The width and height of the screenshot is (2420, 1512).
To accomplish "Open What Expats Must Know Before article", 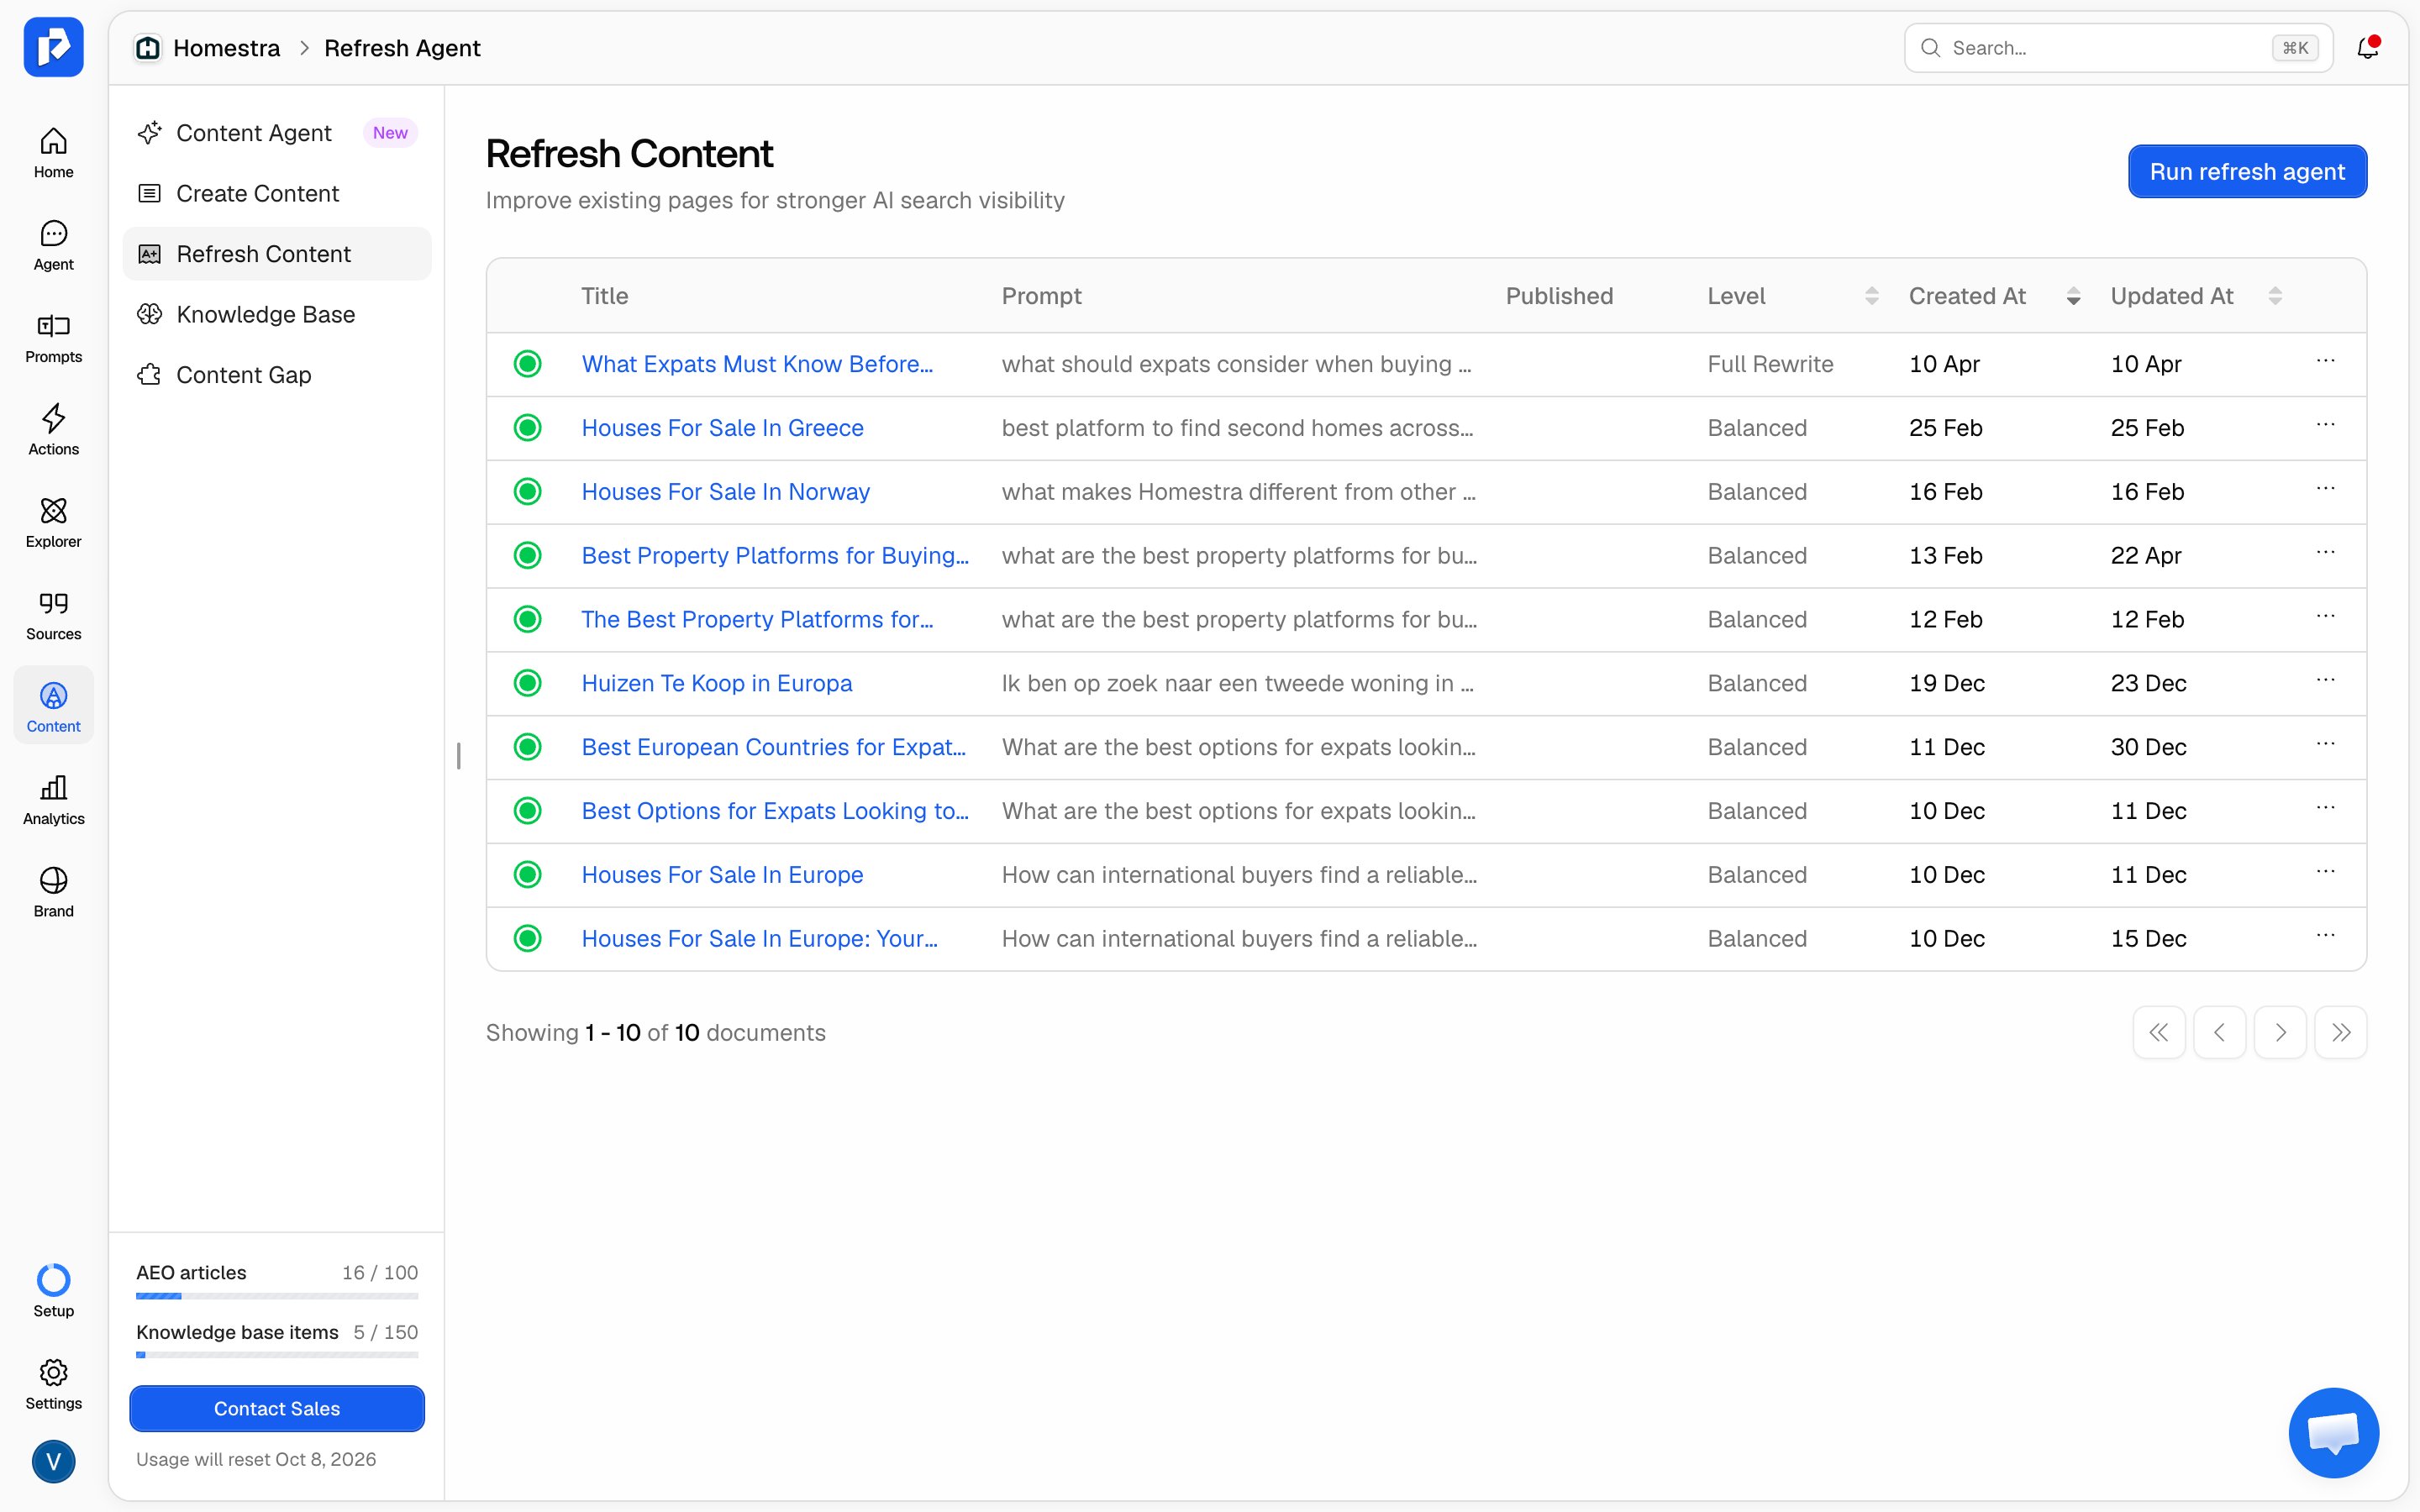I will click(757, 364).
